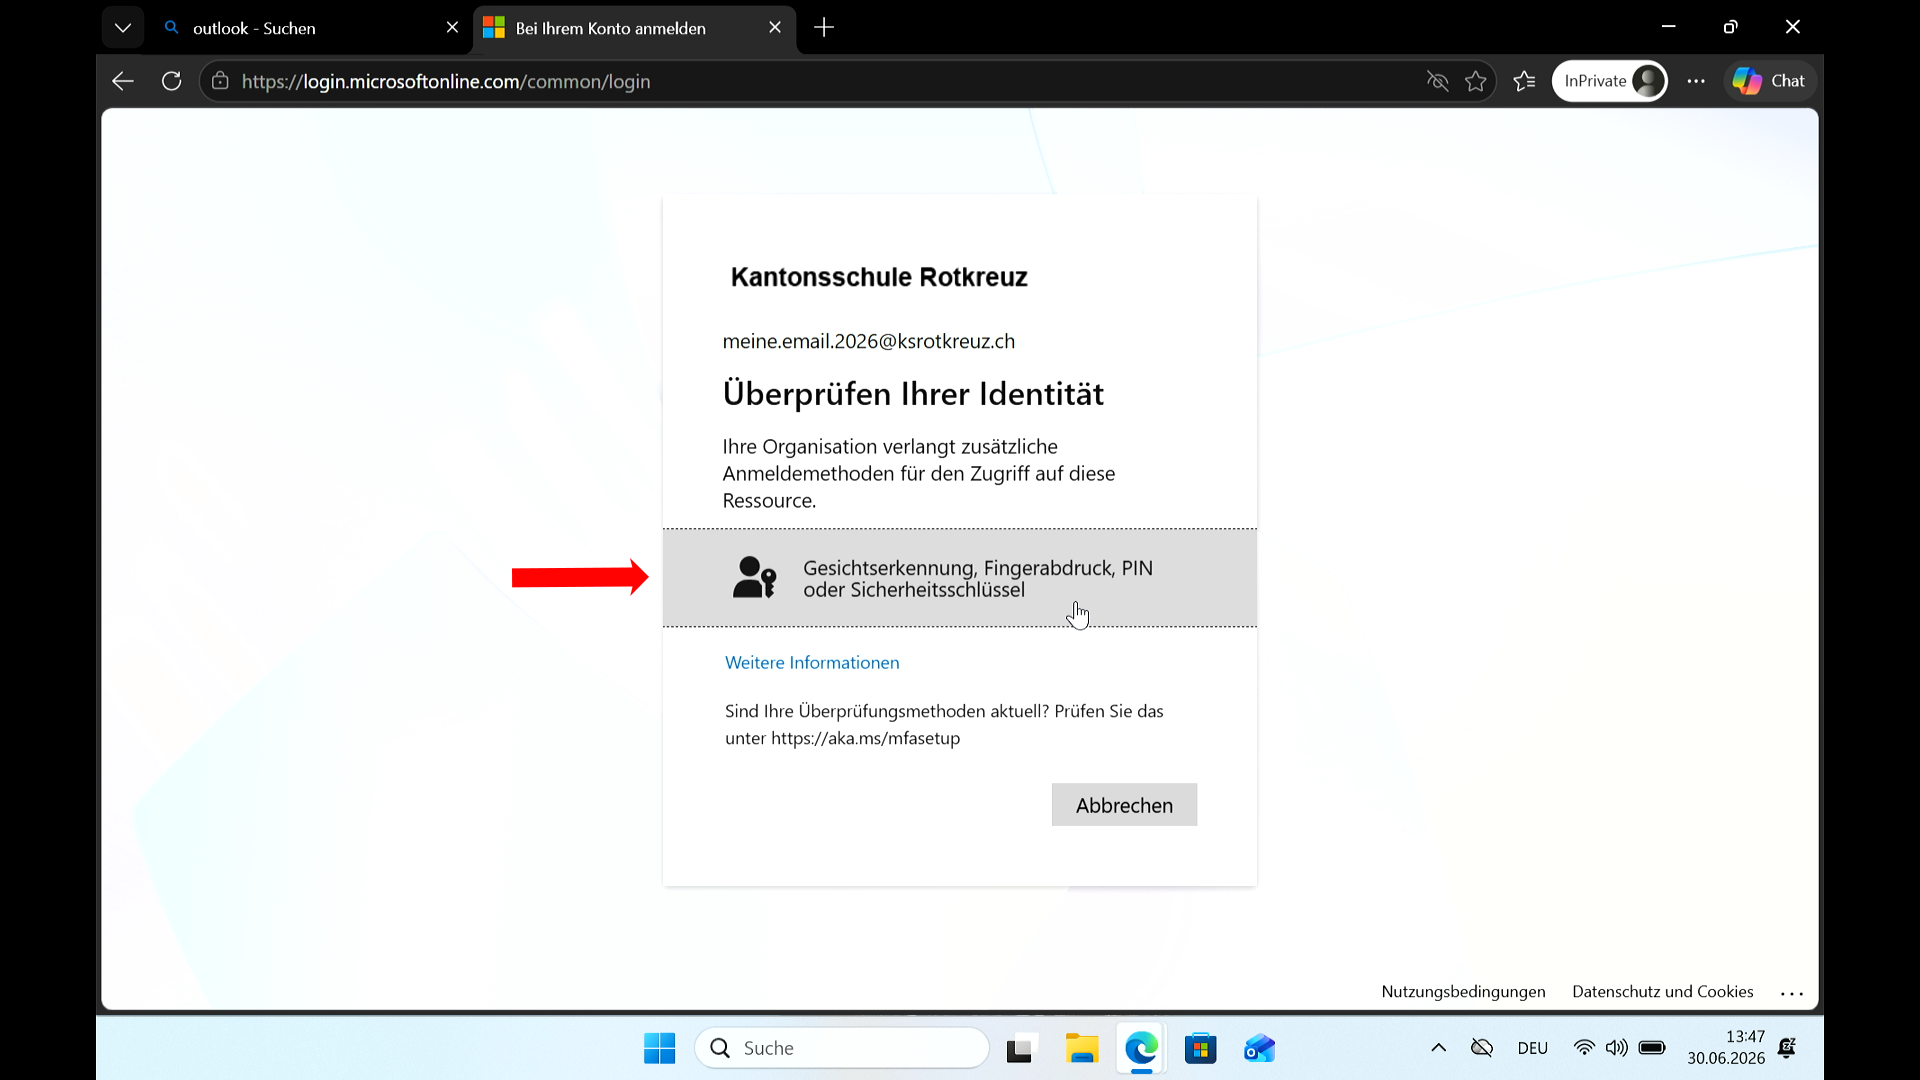Change the DEU keyboard language

point(1532,1048)
